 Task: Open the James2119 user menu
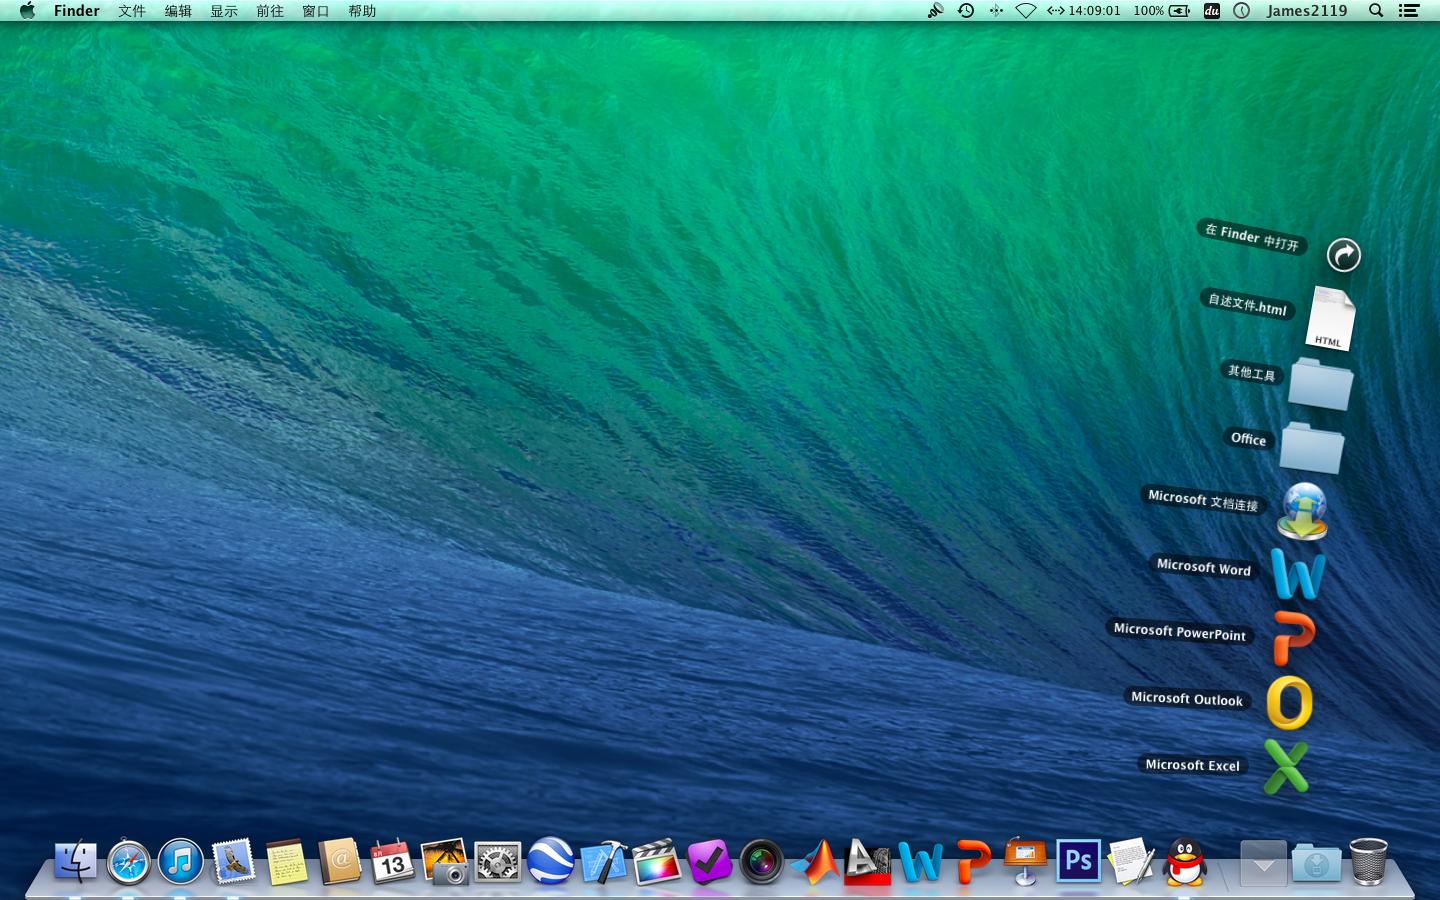pos(1306,11)
